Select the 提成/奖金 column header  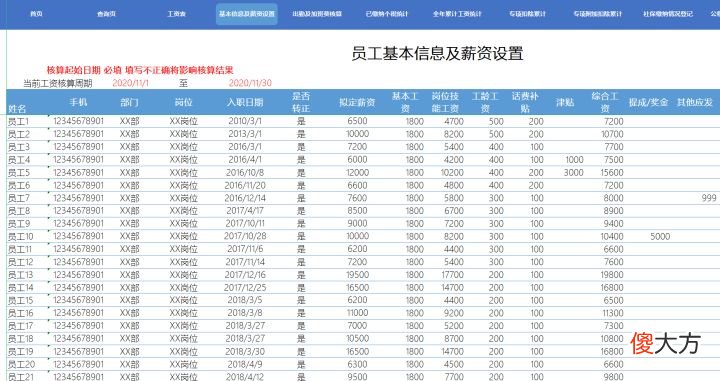[648, 102]
